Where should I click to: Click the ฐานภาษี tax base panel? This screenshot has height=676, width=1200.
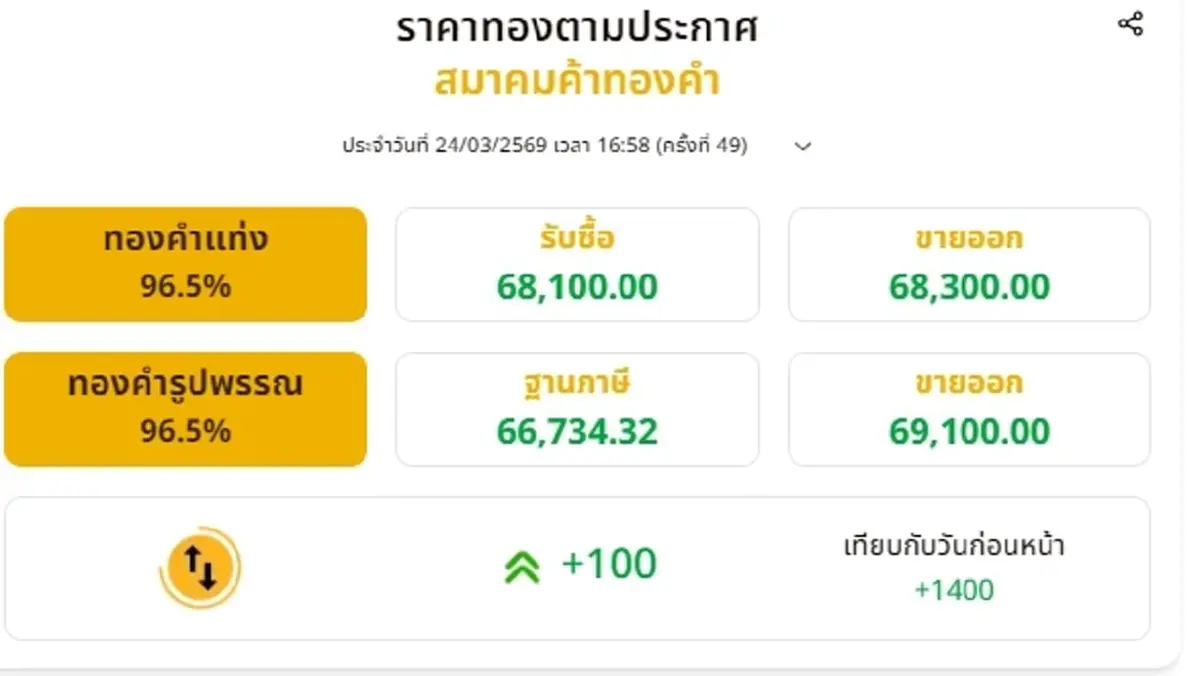(578, 408)
